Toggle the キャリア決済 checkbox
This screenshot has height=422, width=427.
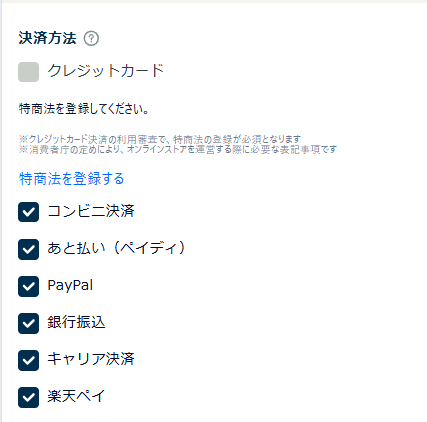pyautogui.click(x=28, y=360)
